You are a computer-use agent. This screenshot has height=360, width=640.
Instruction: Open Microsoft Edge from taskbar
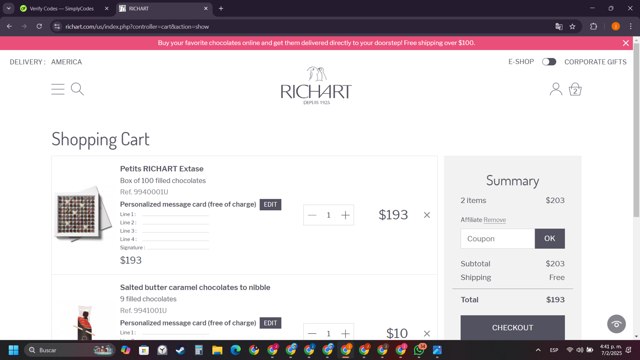(236, 350)
